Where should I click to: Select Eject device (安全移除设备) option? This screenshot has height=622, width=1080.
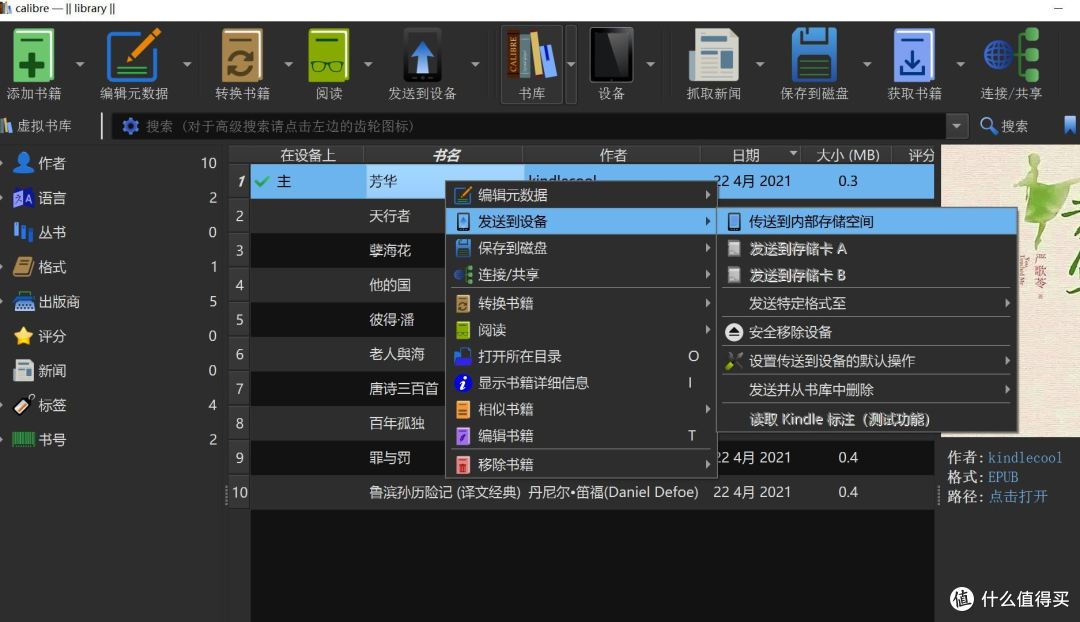[x=868, y=333]
